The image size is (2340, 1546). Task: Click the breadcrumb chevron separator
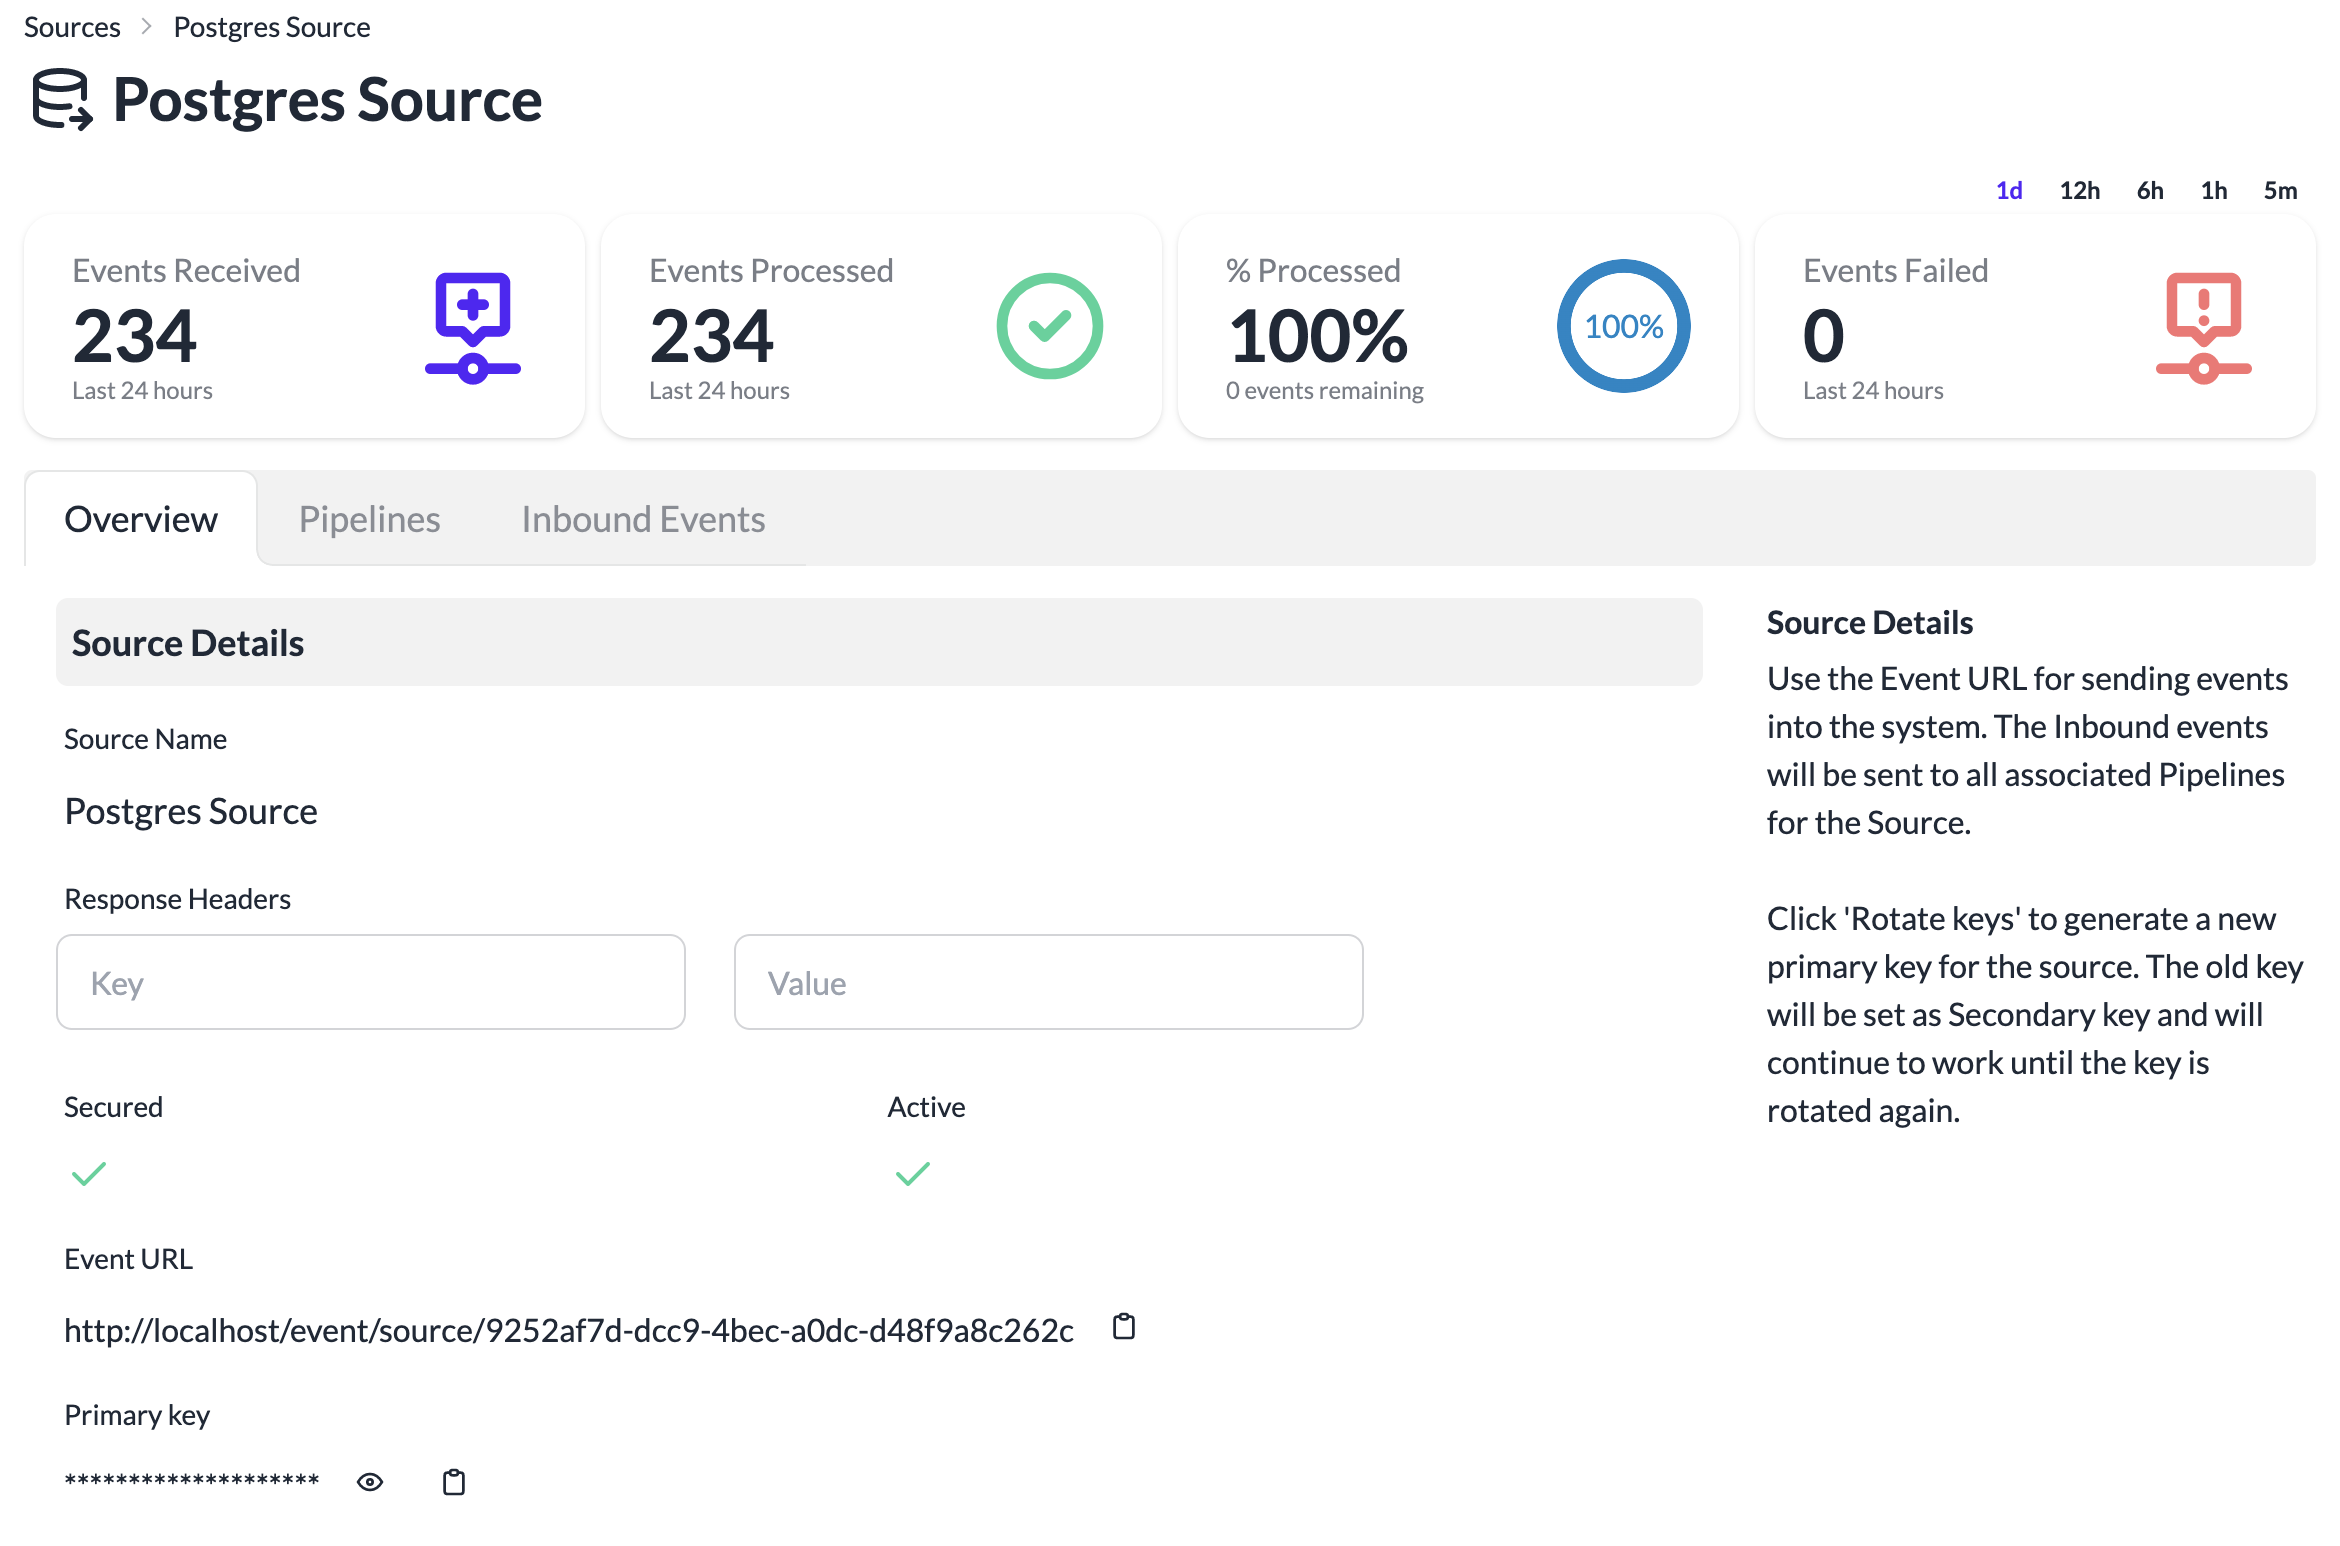click(147, 27)
